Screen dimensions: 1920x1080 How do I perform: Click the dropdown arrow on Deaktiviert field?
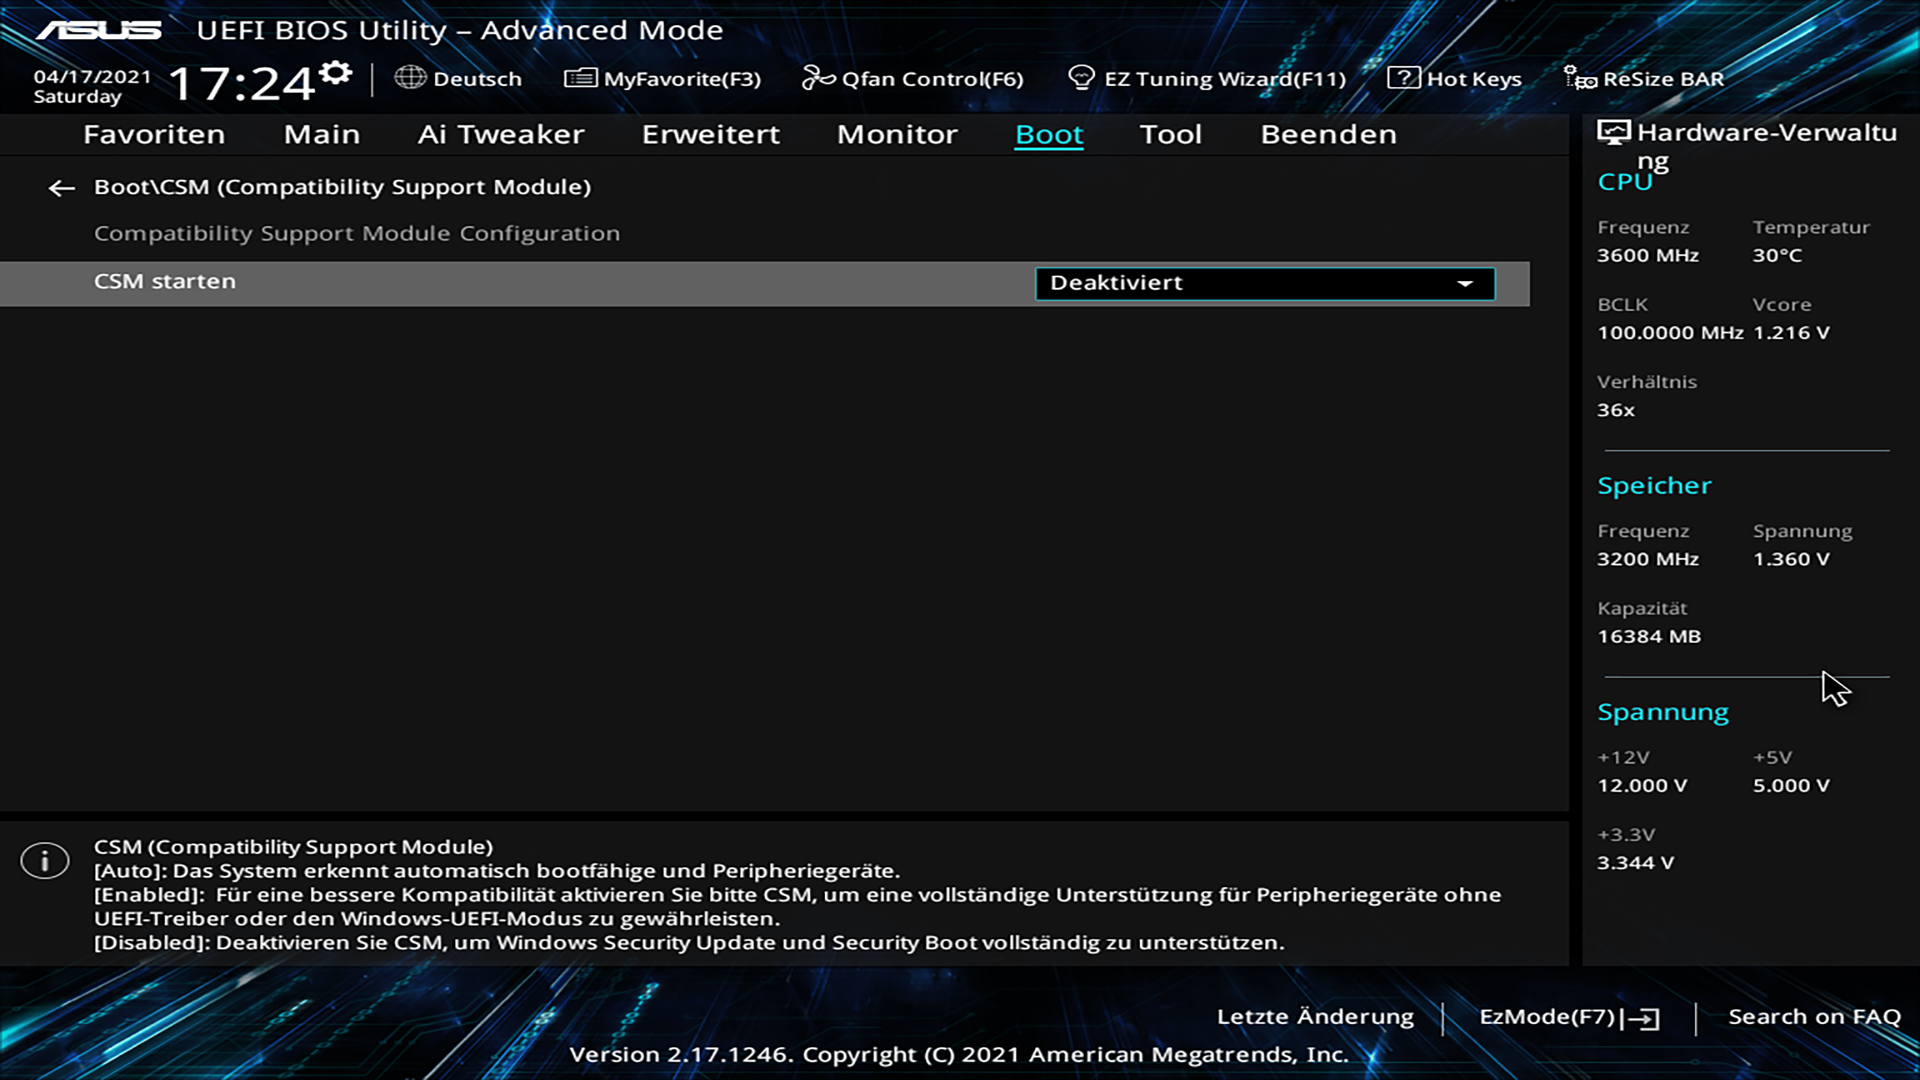click(1465, 284)
